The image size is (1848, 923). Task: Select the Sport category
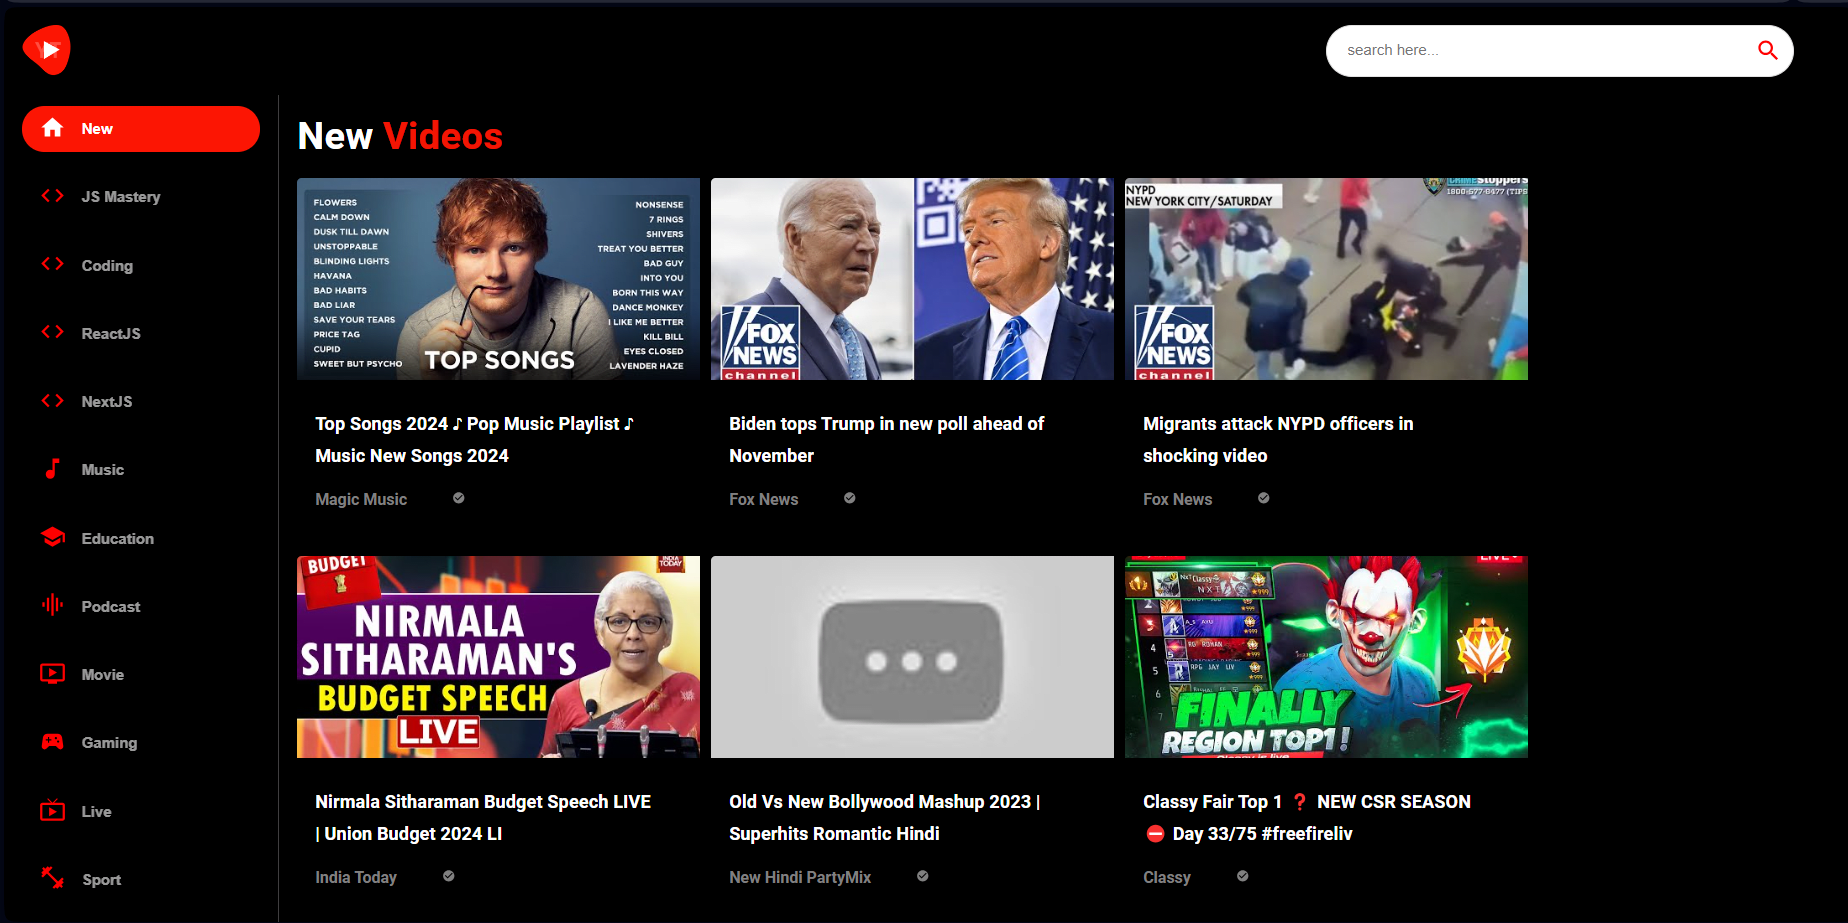click(141, 879)
